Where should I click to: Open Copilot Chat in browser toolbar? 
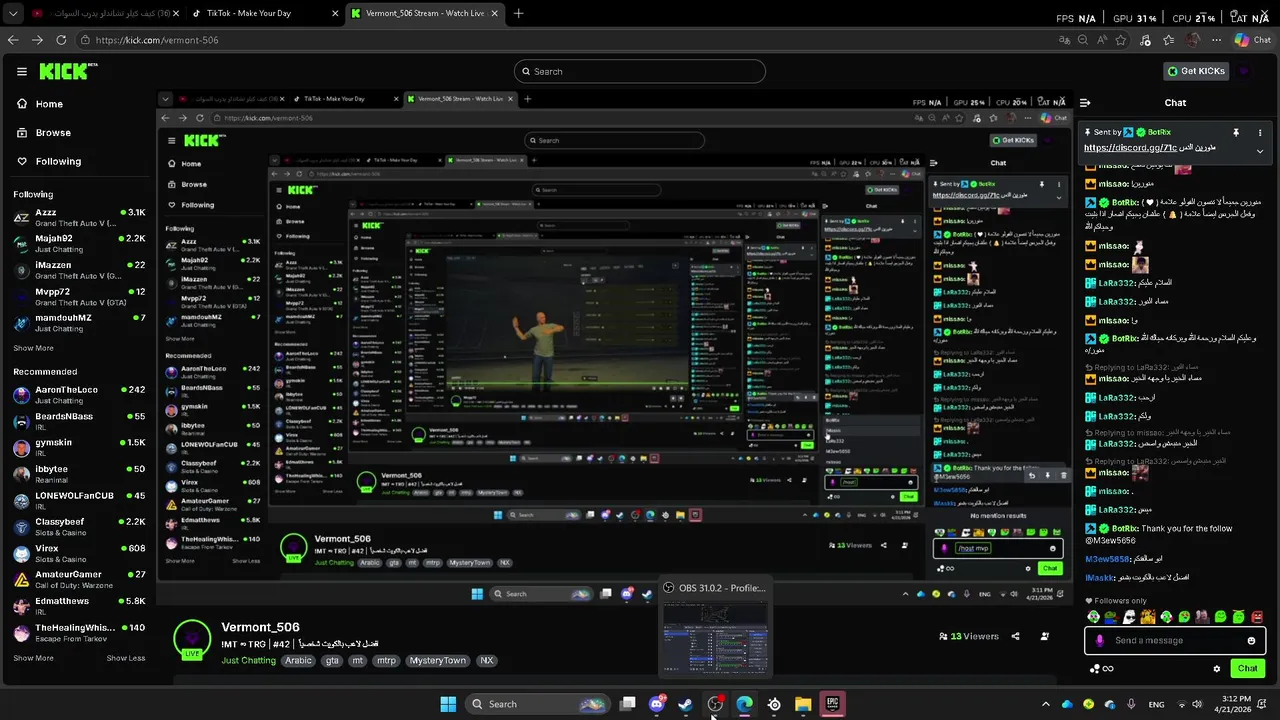pos(1253,40)
